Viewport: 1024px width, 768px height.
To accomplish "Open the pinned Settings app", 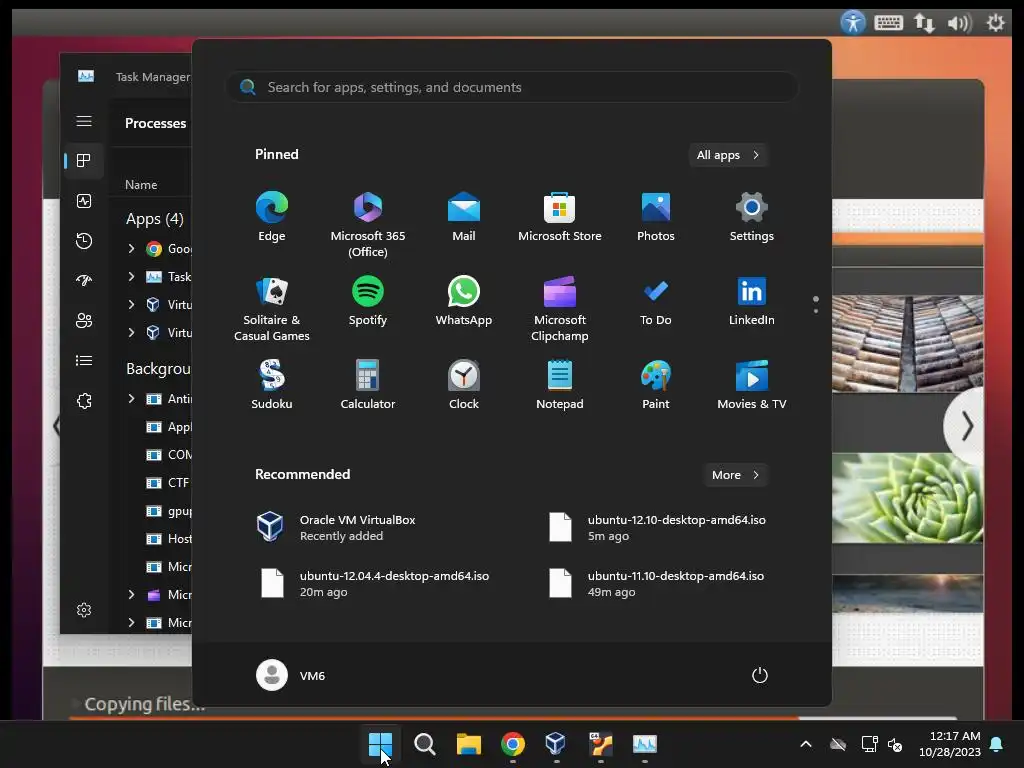I will [752, 217].
